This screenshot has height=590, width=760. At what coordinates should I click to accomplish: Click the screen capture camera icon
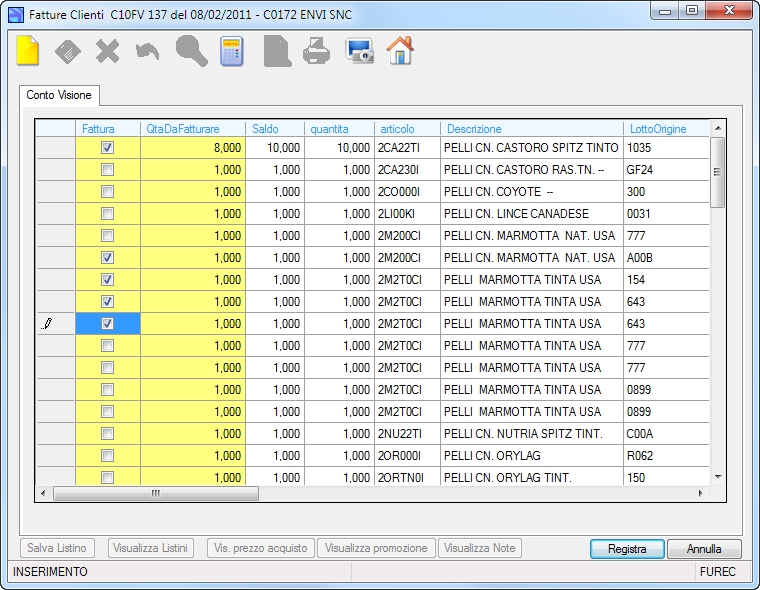click(x=360, y=51)
